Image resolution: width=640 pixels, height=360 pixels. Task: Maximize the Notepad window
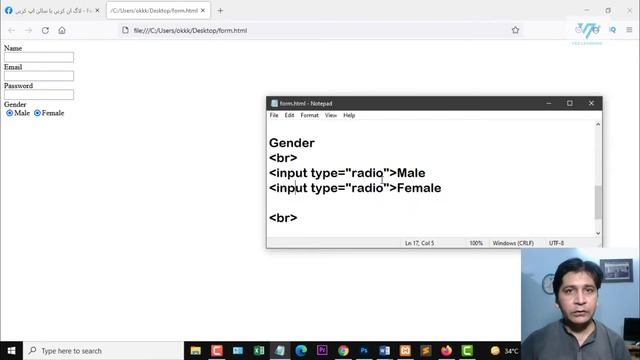tap(570, 103)
